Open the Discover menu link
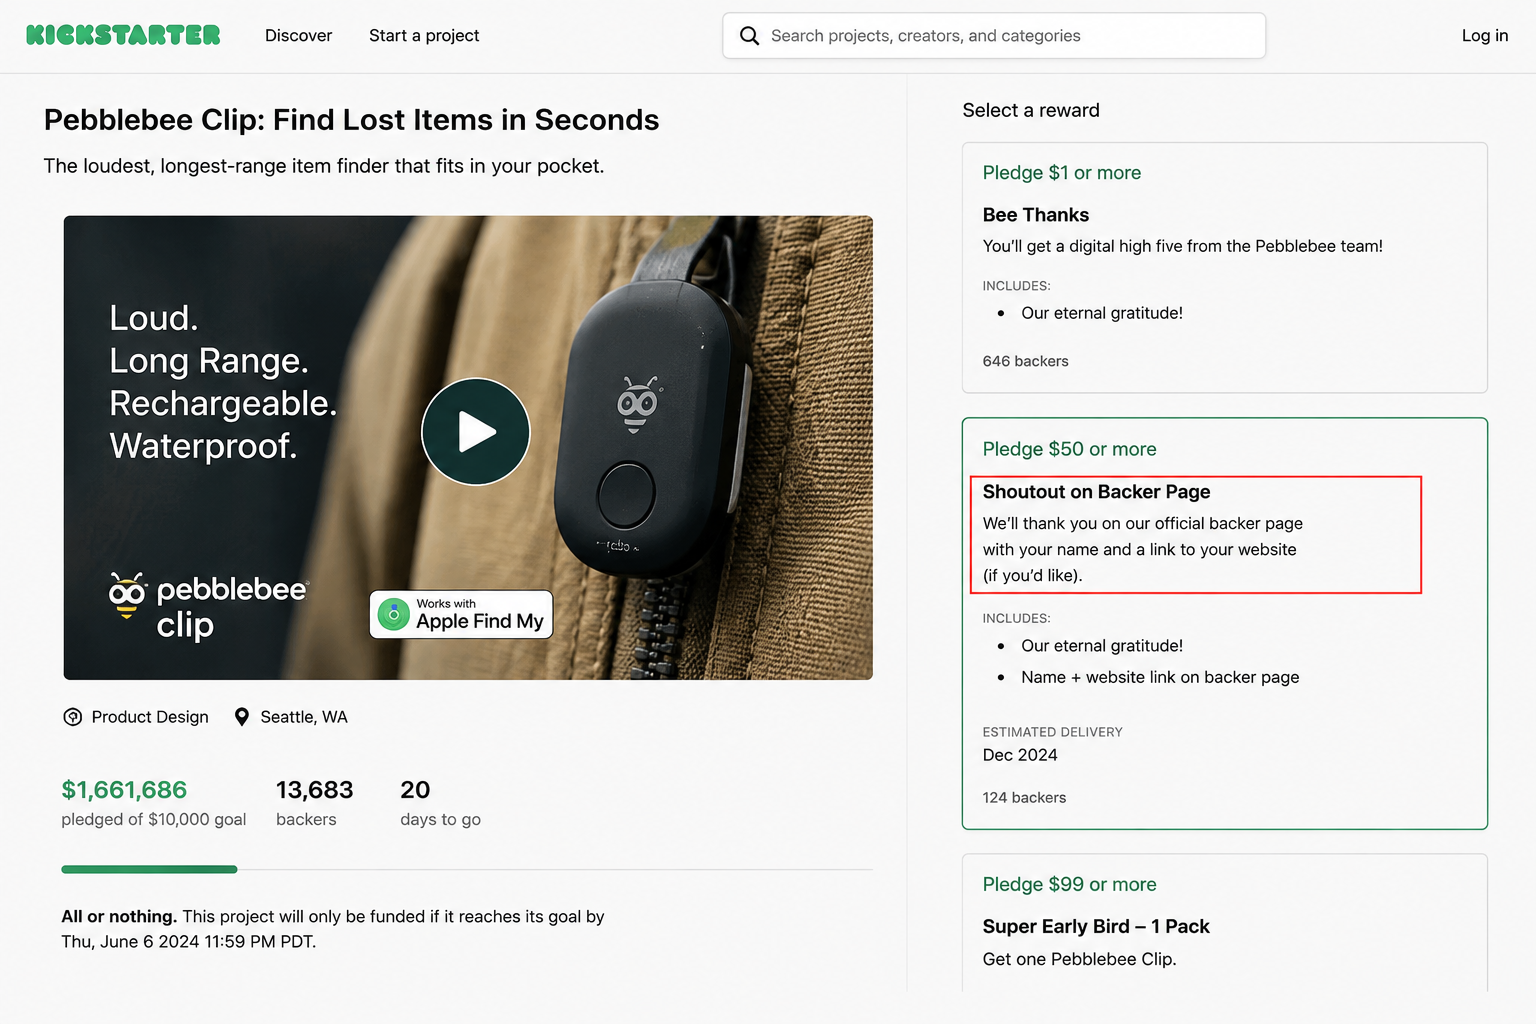The height and width of the screenshot is (1024, 1536). (x=298, y=35)
